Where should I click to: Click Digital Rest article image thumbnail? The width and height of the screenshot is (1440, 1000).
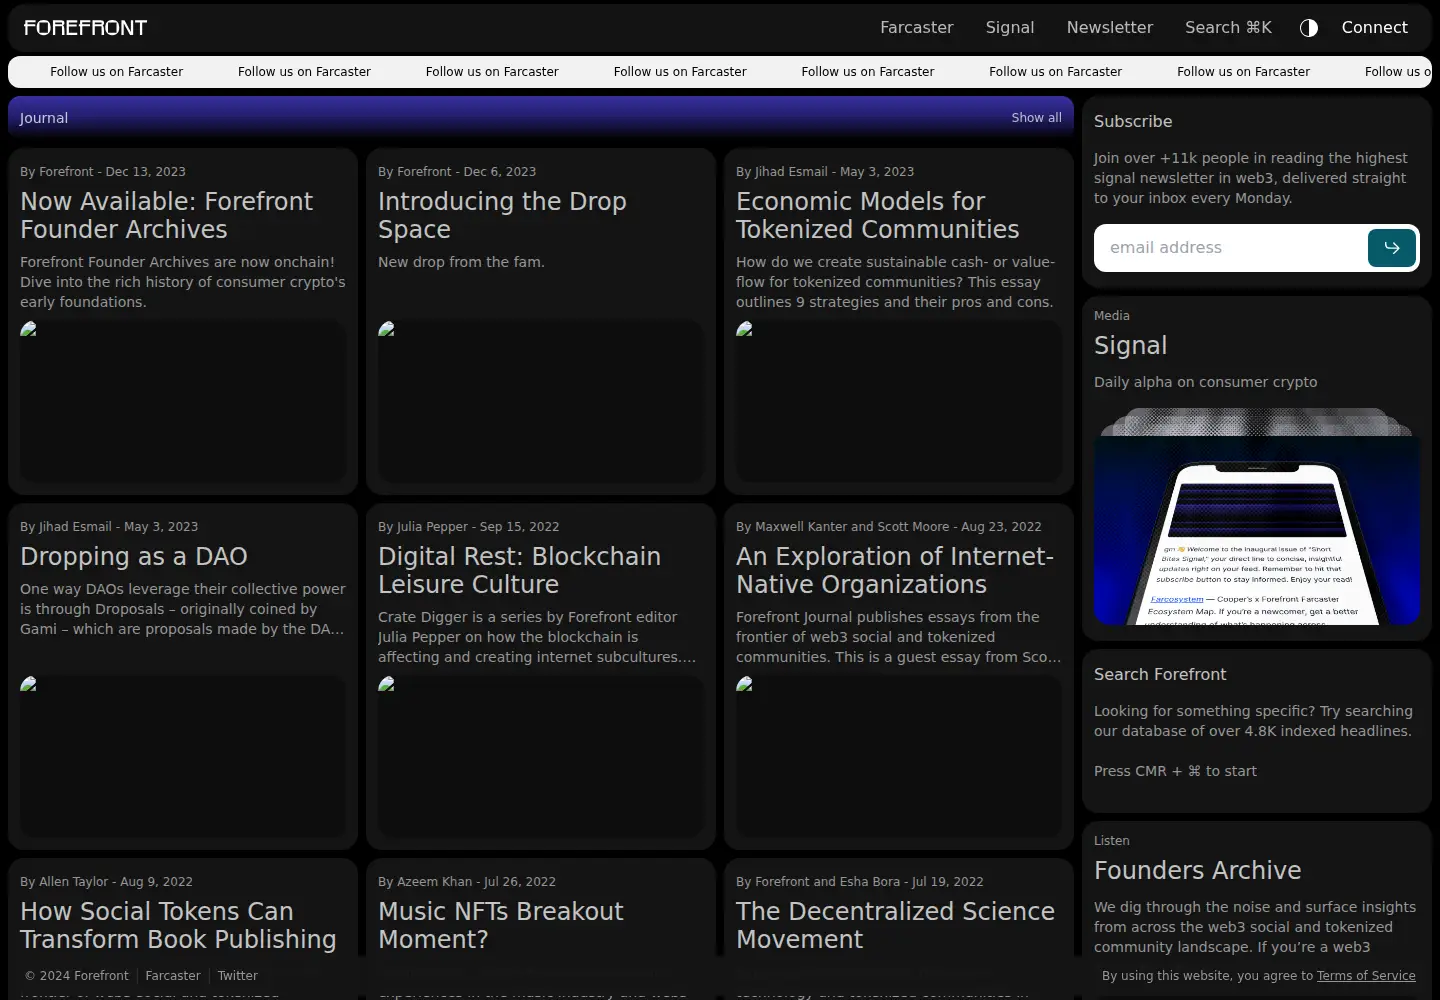(541, 756)
